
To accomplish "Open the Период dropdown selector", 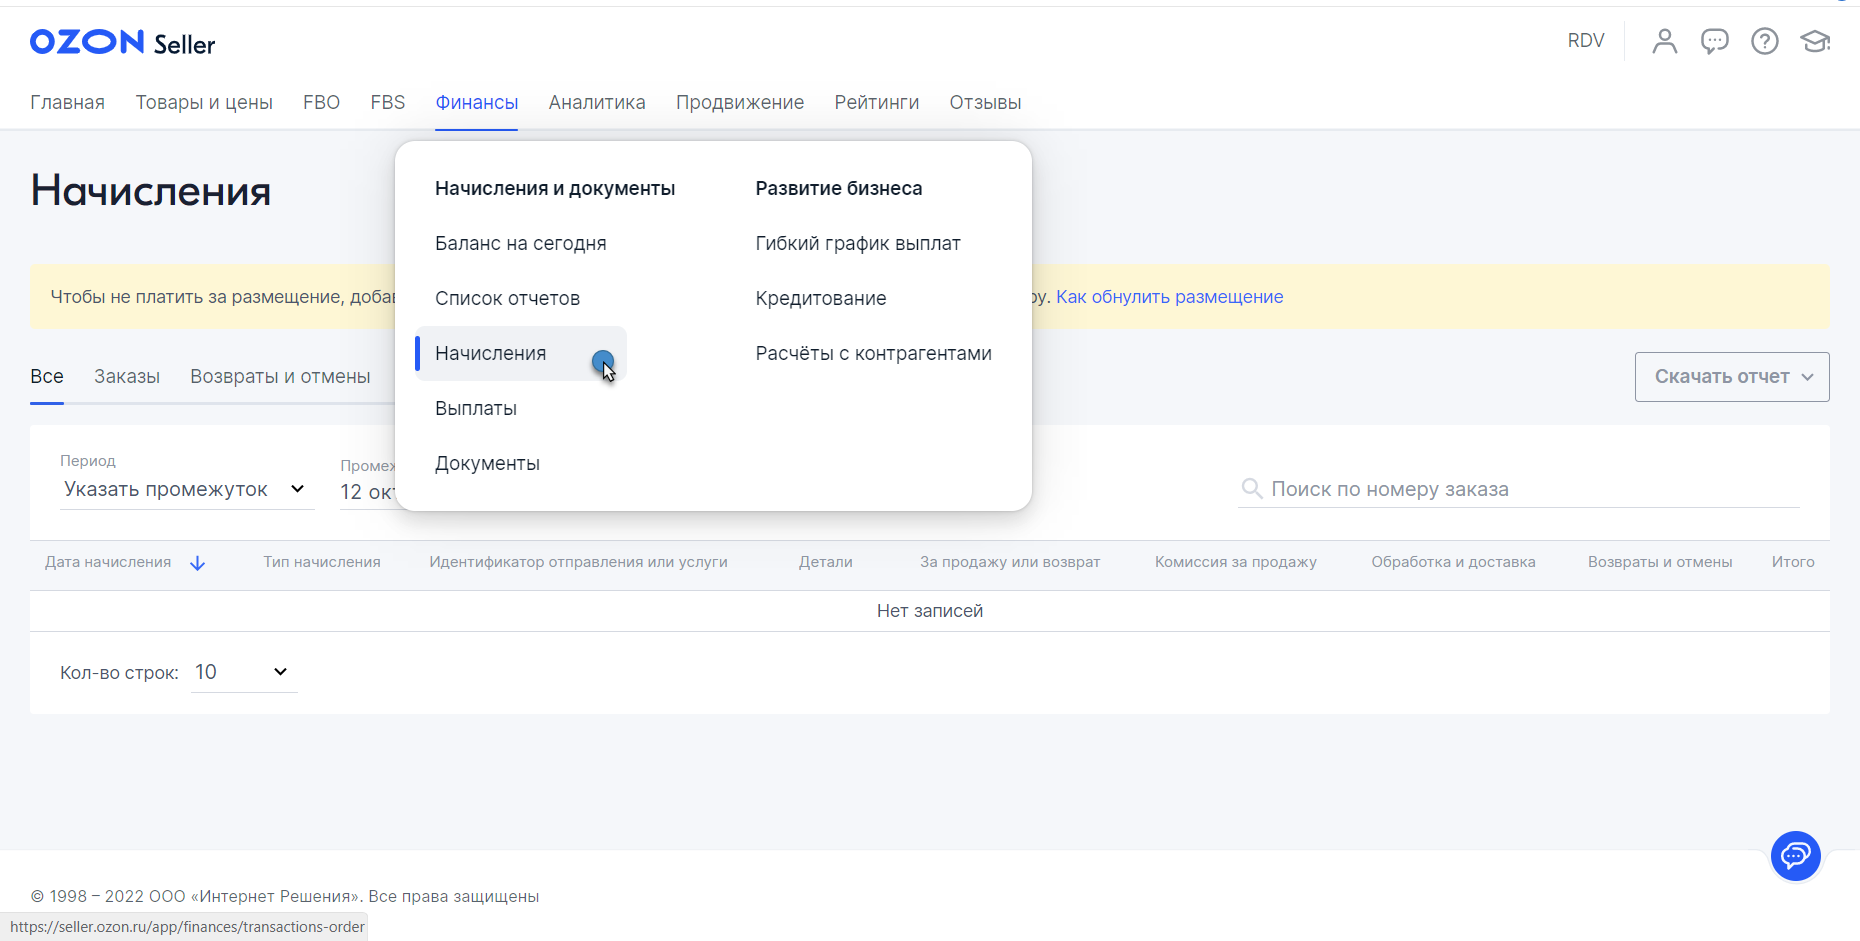I will coord(186,489).
